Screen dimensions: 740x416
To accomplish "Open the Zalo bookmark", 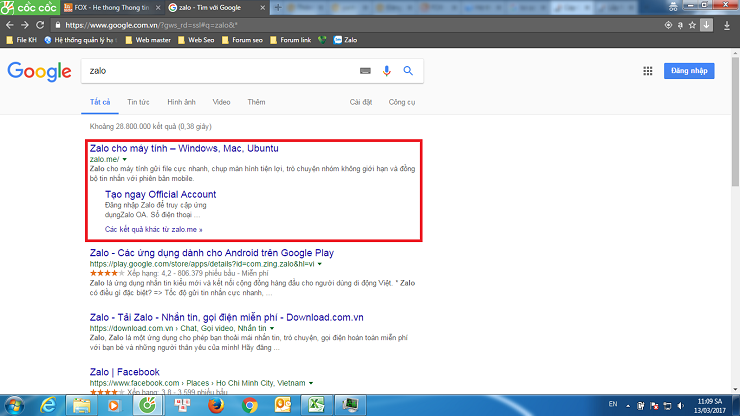I will coord(345,40).
